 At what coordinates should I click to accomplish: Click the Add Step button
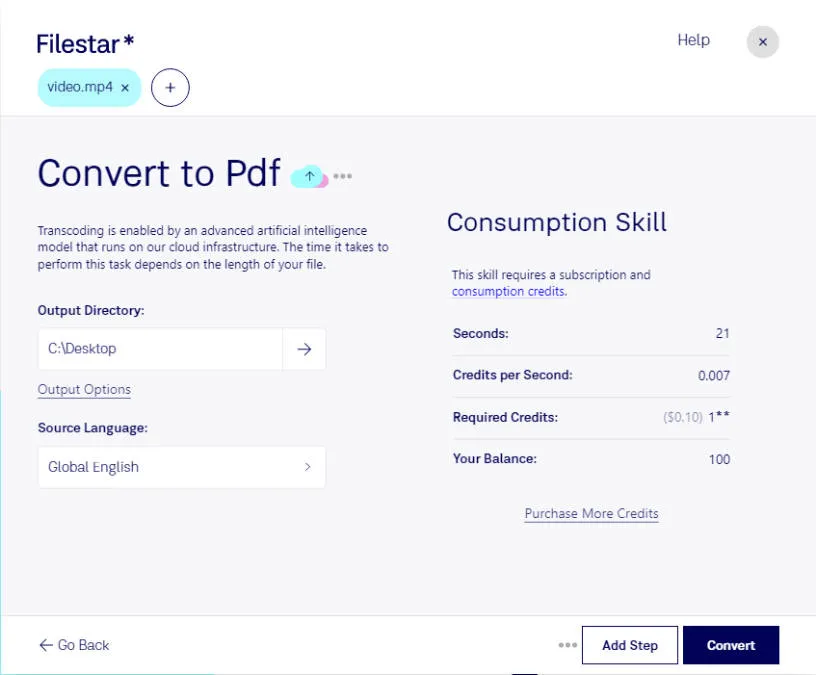[629, 645]
